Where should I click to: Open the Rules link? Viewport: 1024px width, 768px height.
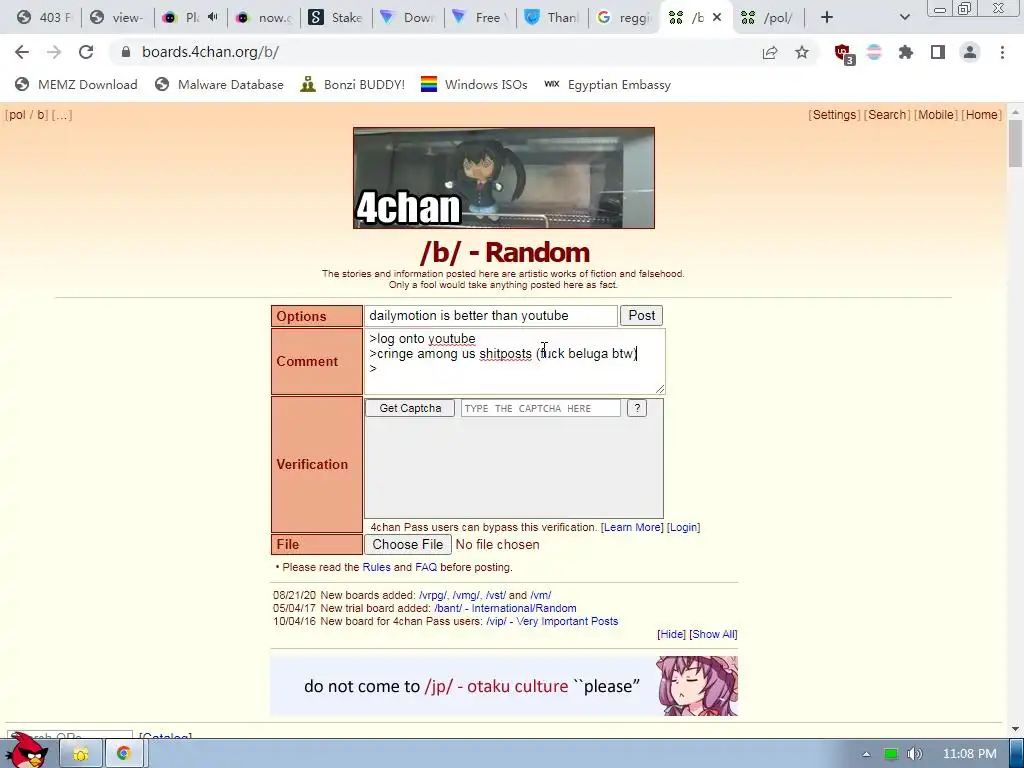click(x=376, y=567)
